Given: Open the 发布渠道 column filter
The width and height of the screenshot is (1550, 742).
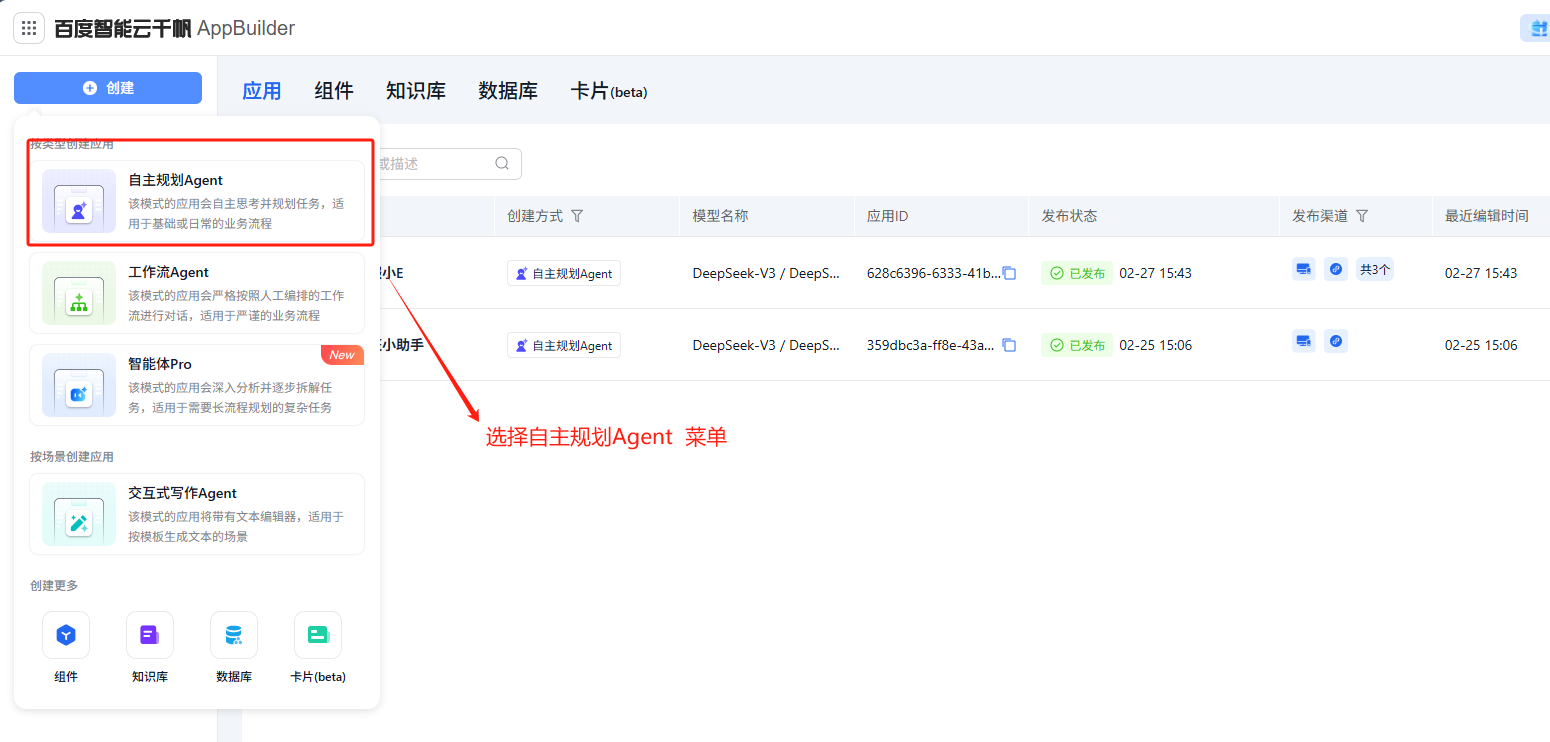Looking at the screenshot, I should click(x=1362, y=216).
